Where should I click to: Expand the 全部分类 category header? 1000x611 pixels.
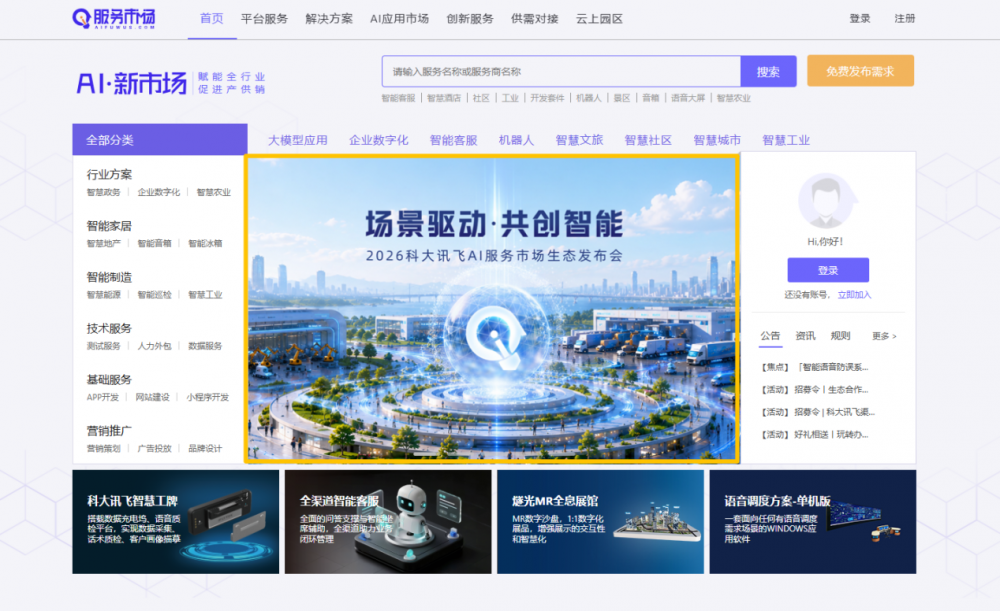[x=159, y=140]
